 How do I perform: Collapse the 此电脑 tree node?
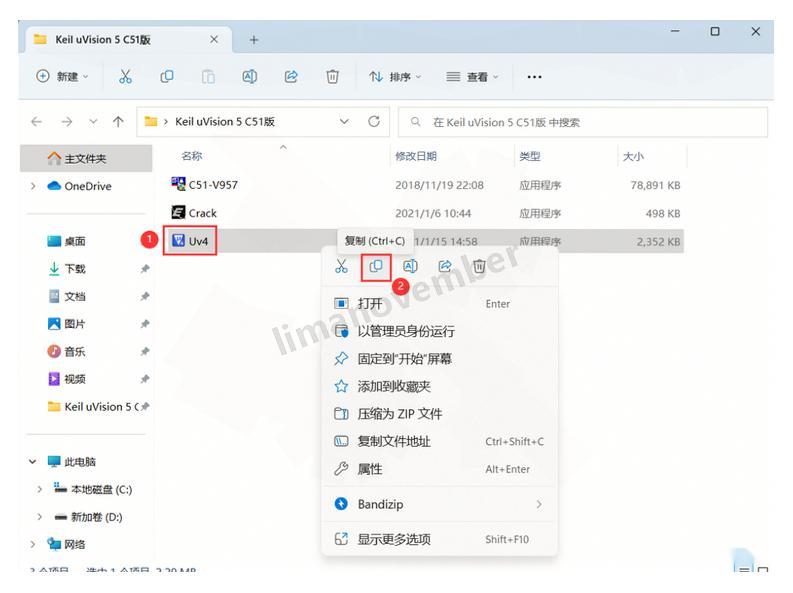[x=33, y=462]
